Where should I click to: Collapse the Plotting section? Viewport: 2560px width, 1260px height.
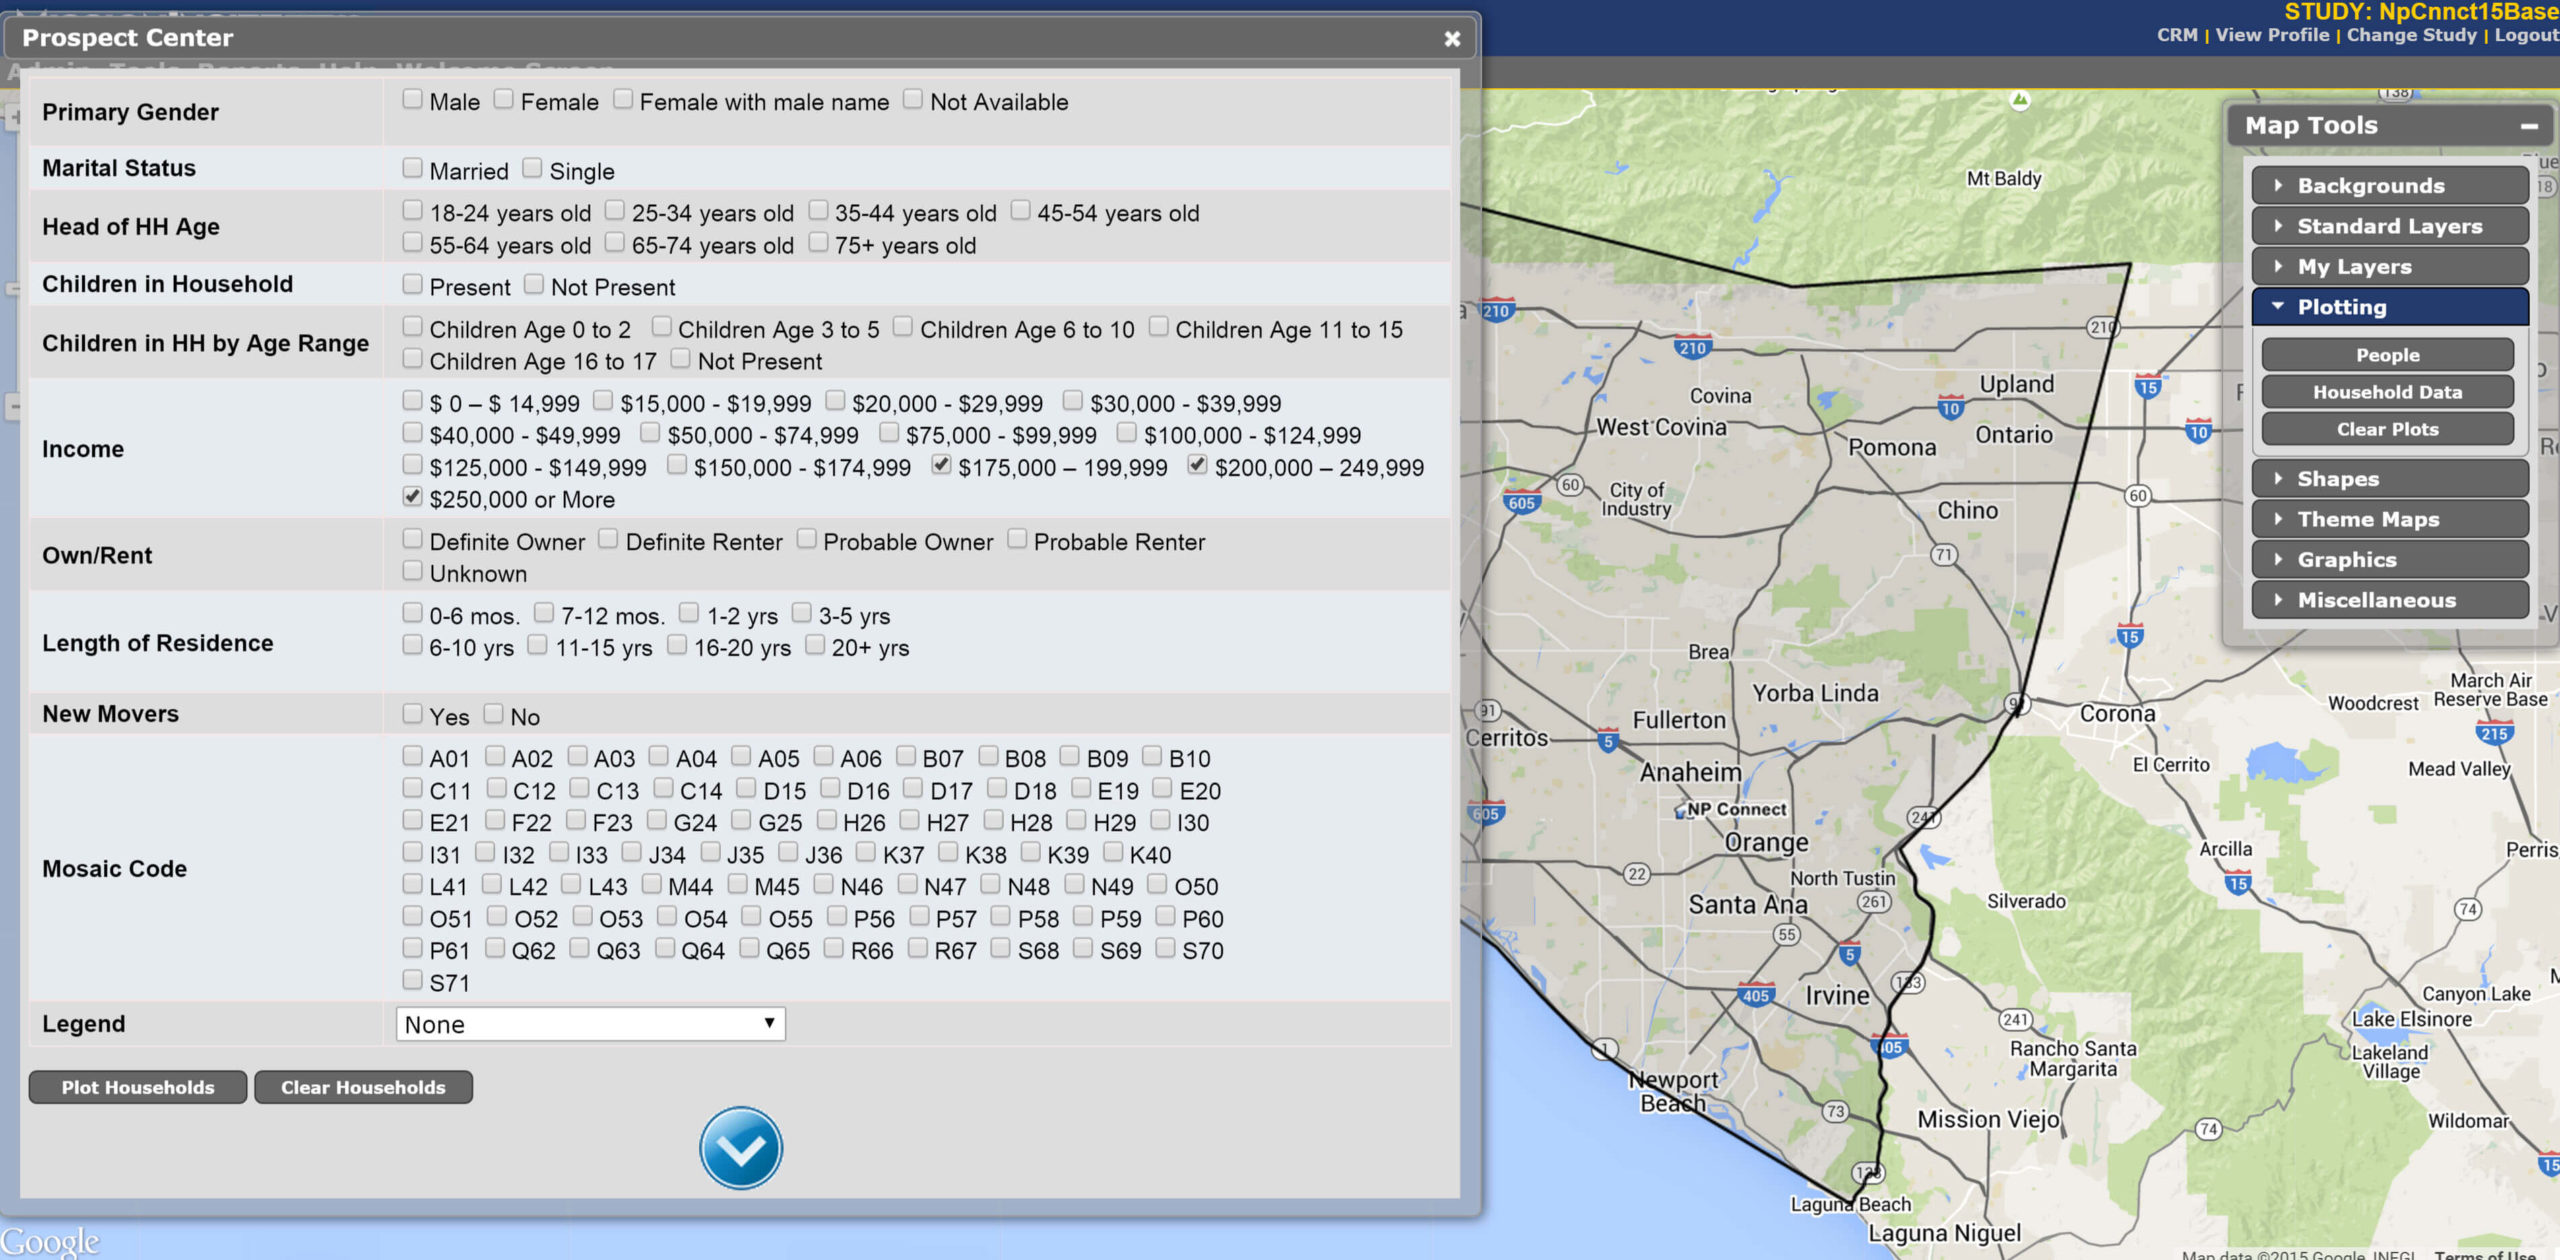(2389, 307)
